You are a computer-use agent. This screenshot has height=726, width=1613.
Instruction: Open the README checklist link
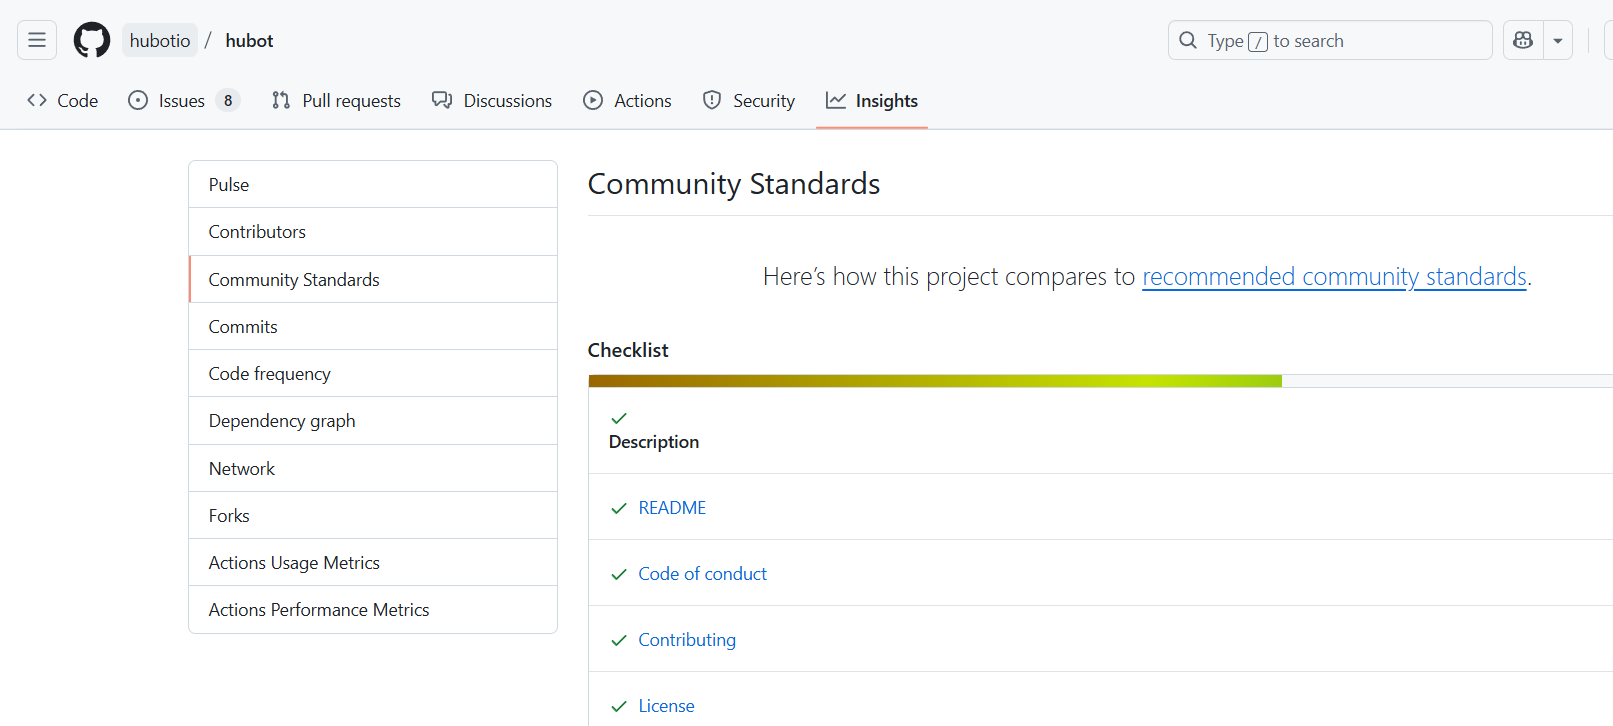pos(672,508)
